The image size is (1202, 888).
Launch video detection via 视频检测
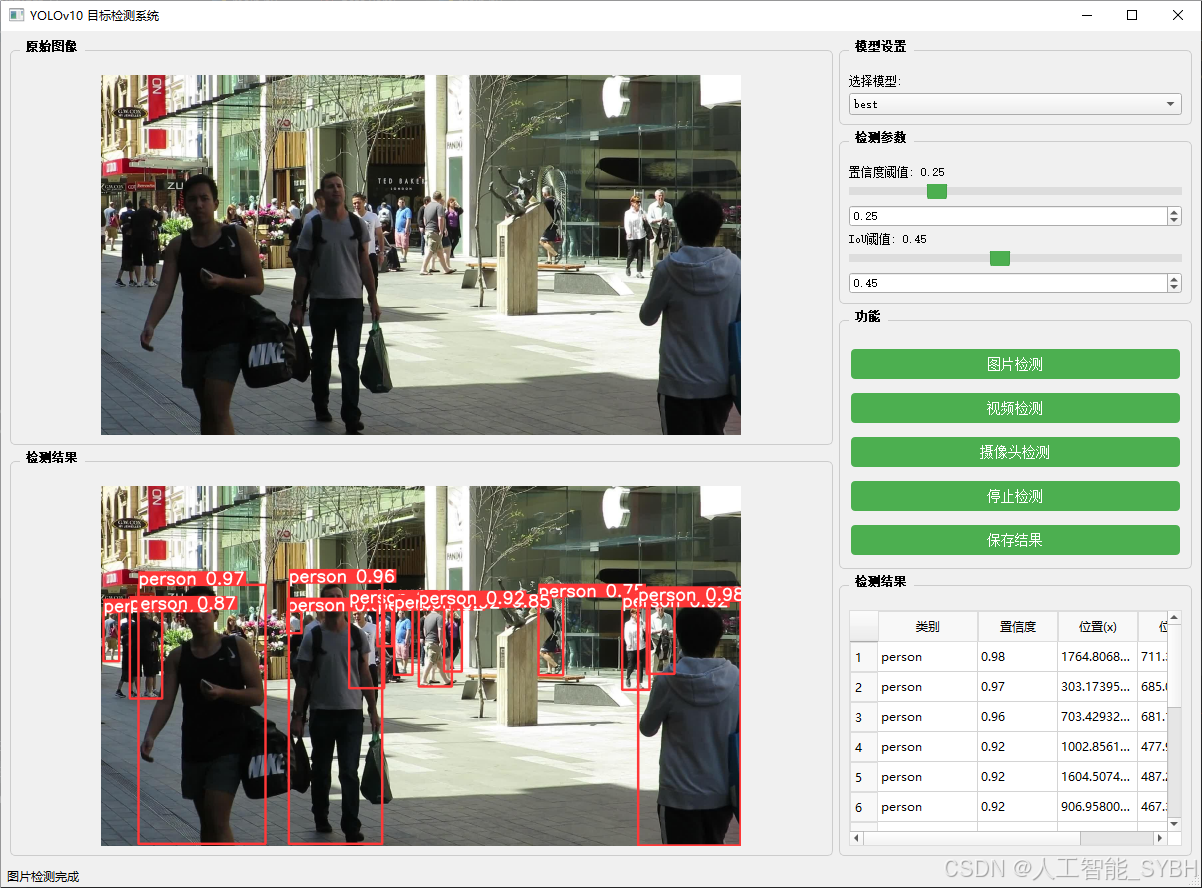pos(1014,408)
